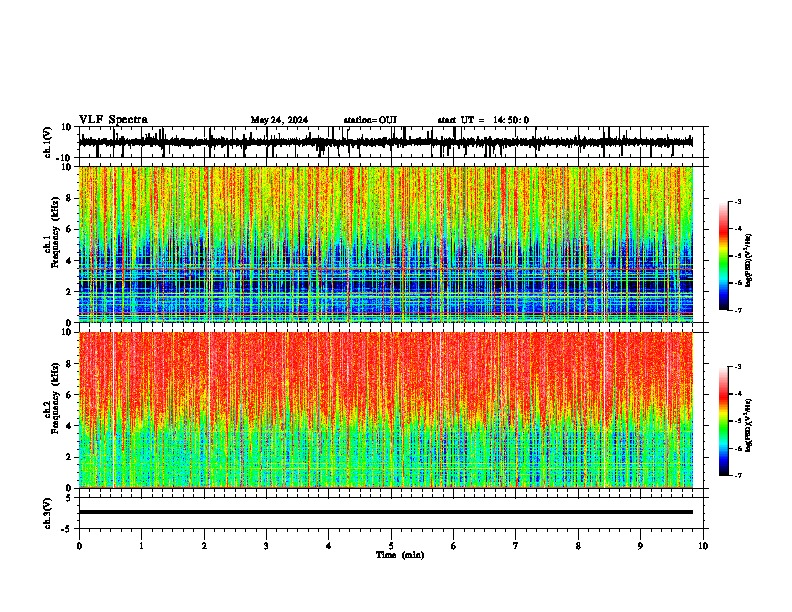
Task: Click the log(PSD) label beside ch.2 color bar
Action: (x=748, y=426)
